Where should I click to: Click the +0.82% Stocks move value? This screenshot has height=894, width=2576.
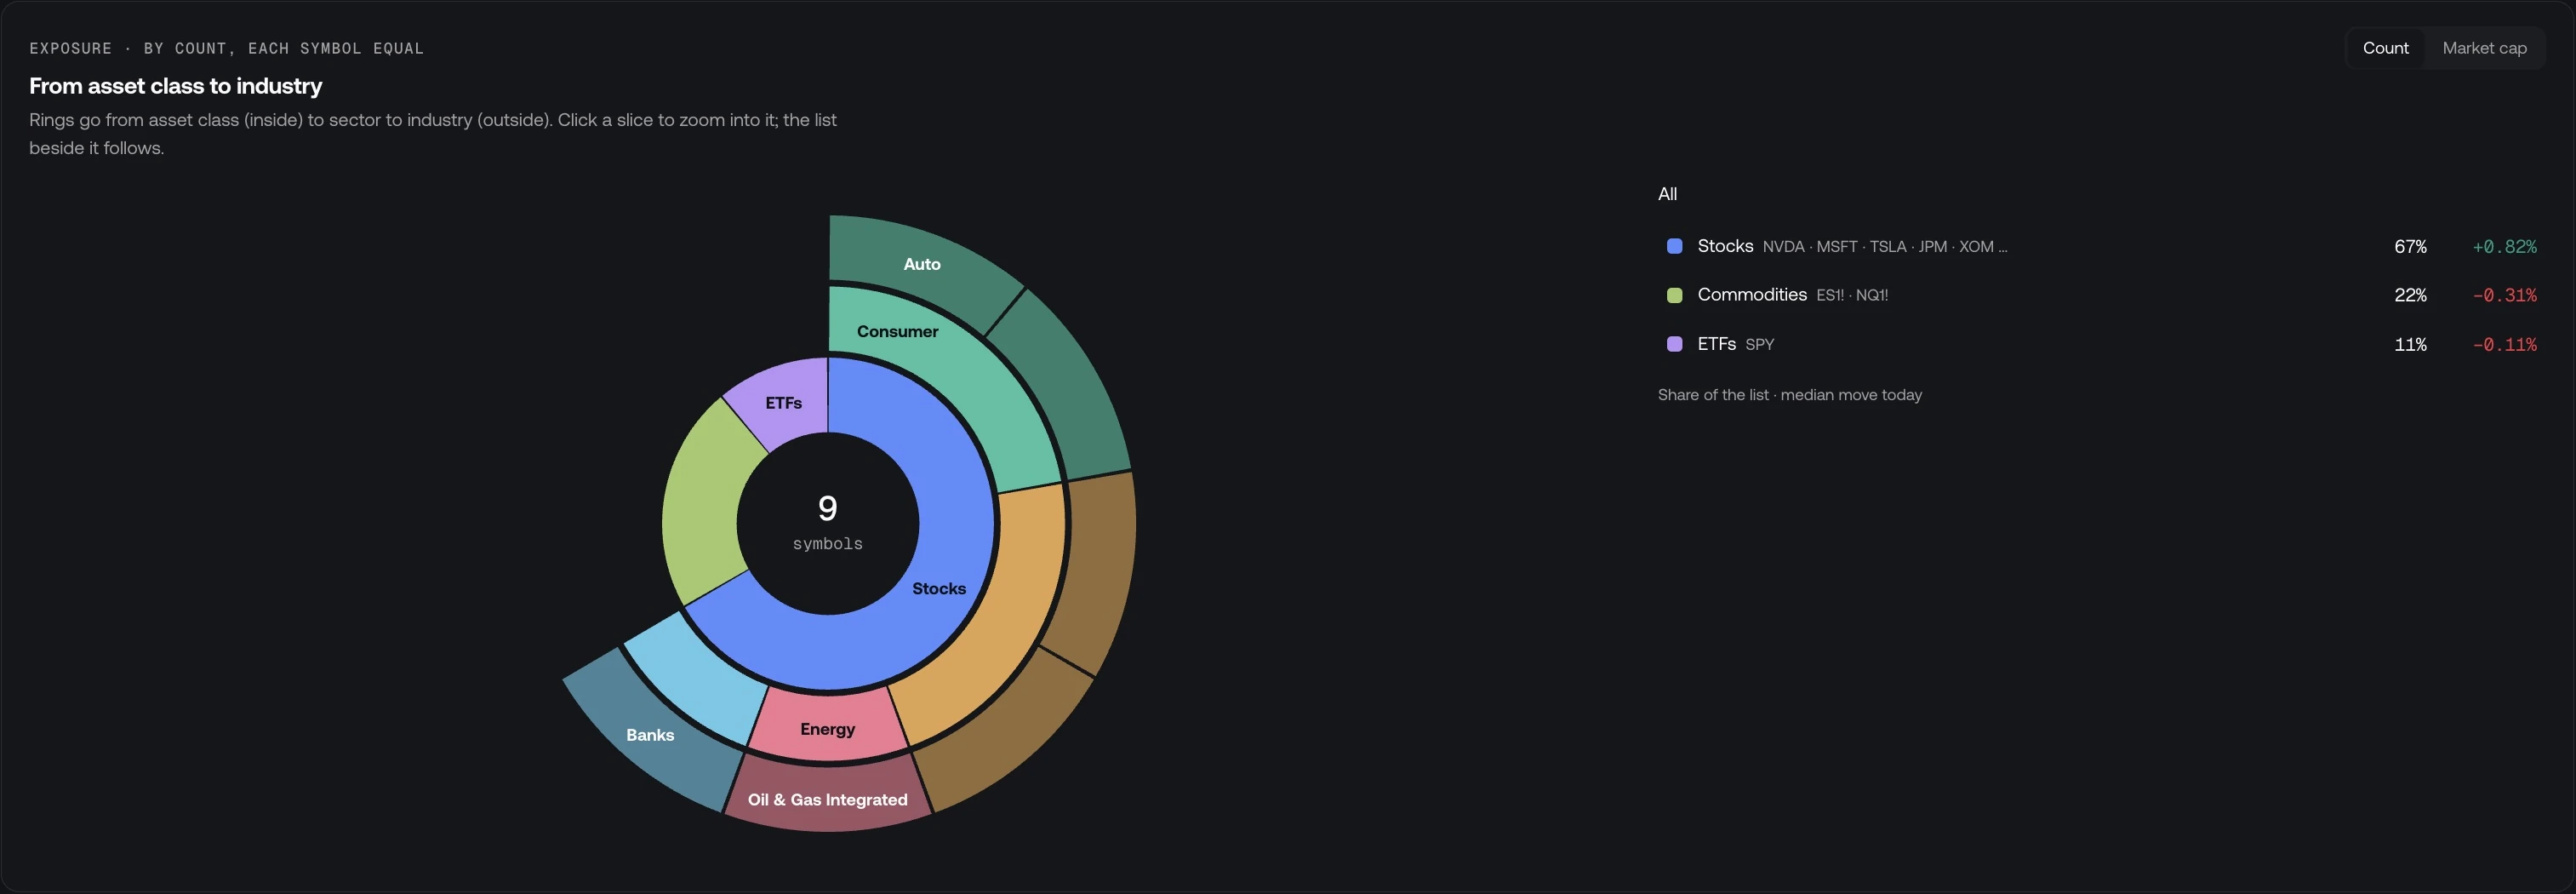click(x=2504, y=247)
